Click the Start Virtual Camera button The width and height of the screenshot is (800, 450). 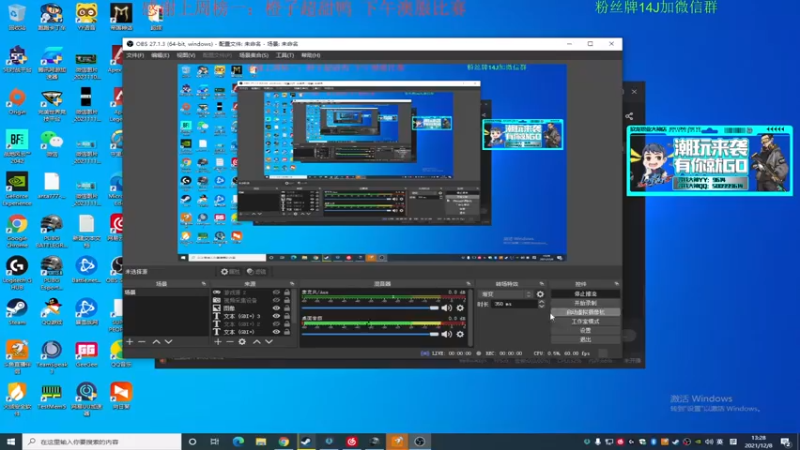pyautogui.click(x=585, y=312)
